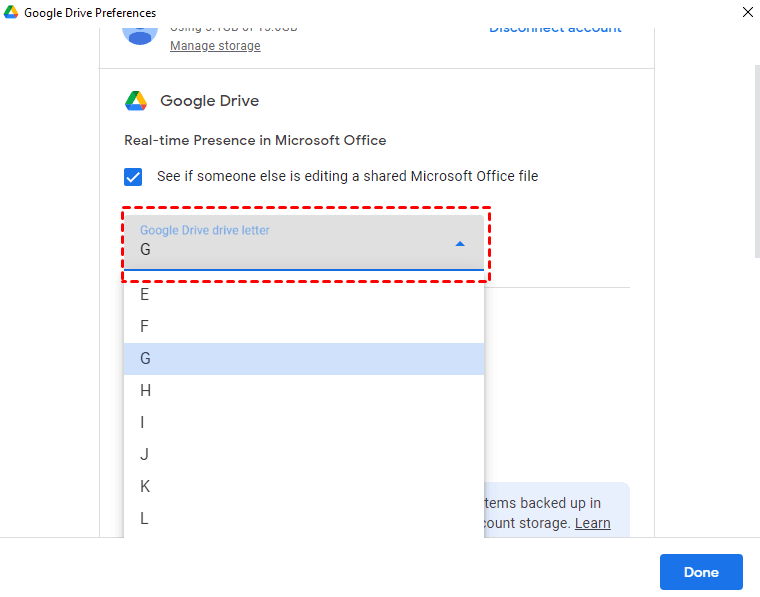760x597 pixels.
Task: Select drive letter F from the list
Action: (304, 327)
